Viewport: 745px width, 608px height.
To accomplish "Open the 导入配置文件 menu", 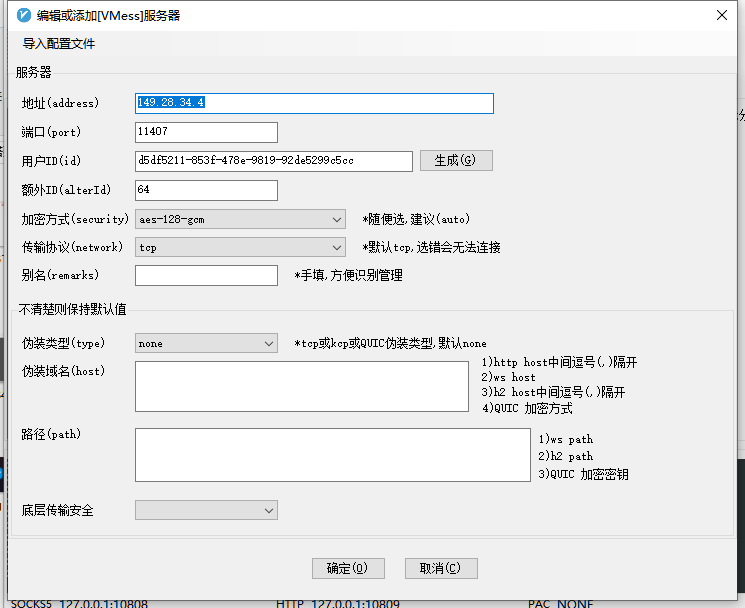I will point(59,44).
